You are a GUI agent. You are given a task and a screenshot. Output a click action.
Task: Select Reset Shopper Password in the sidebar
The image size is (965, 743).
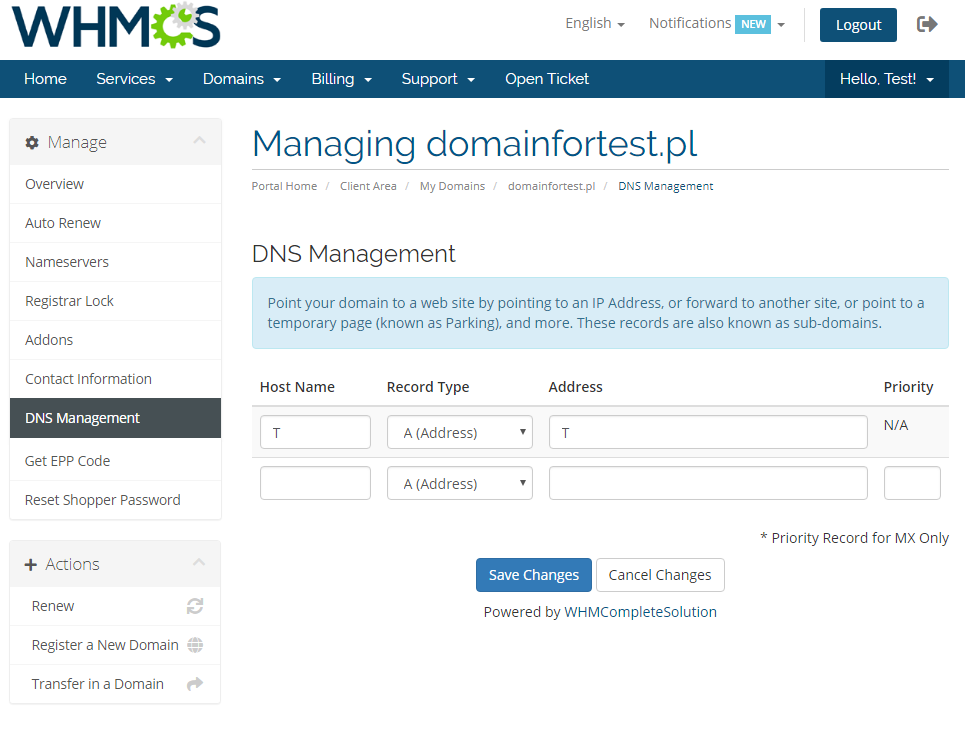click(x=115, y=500)
